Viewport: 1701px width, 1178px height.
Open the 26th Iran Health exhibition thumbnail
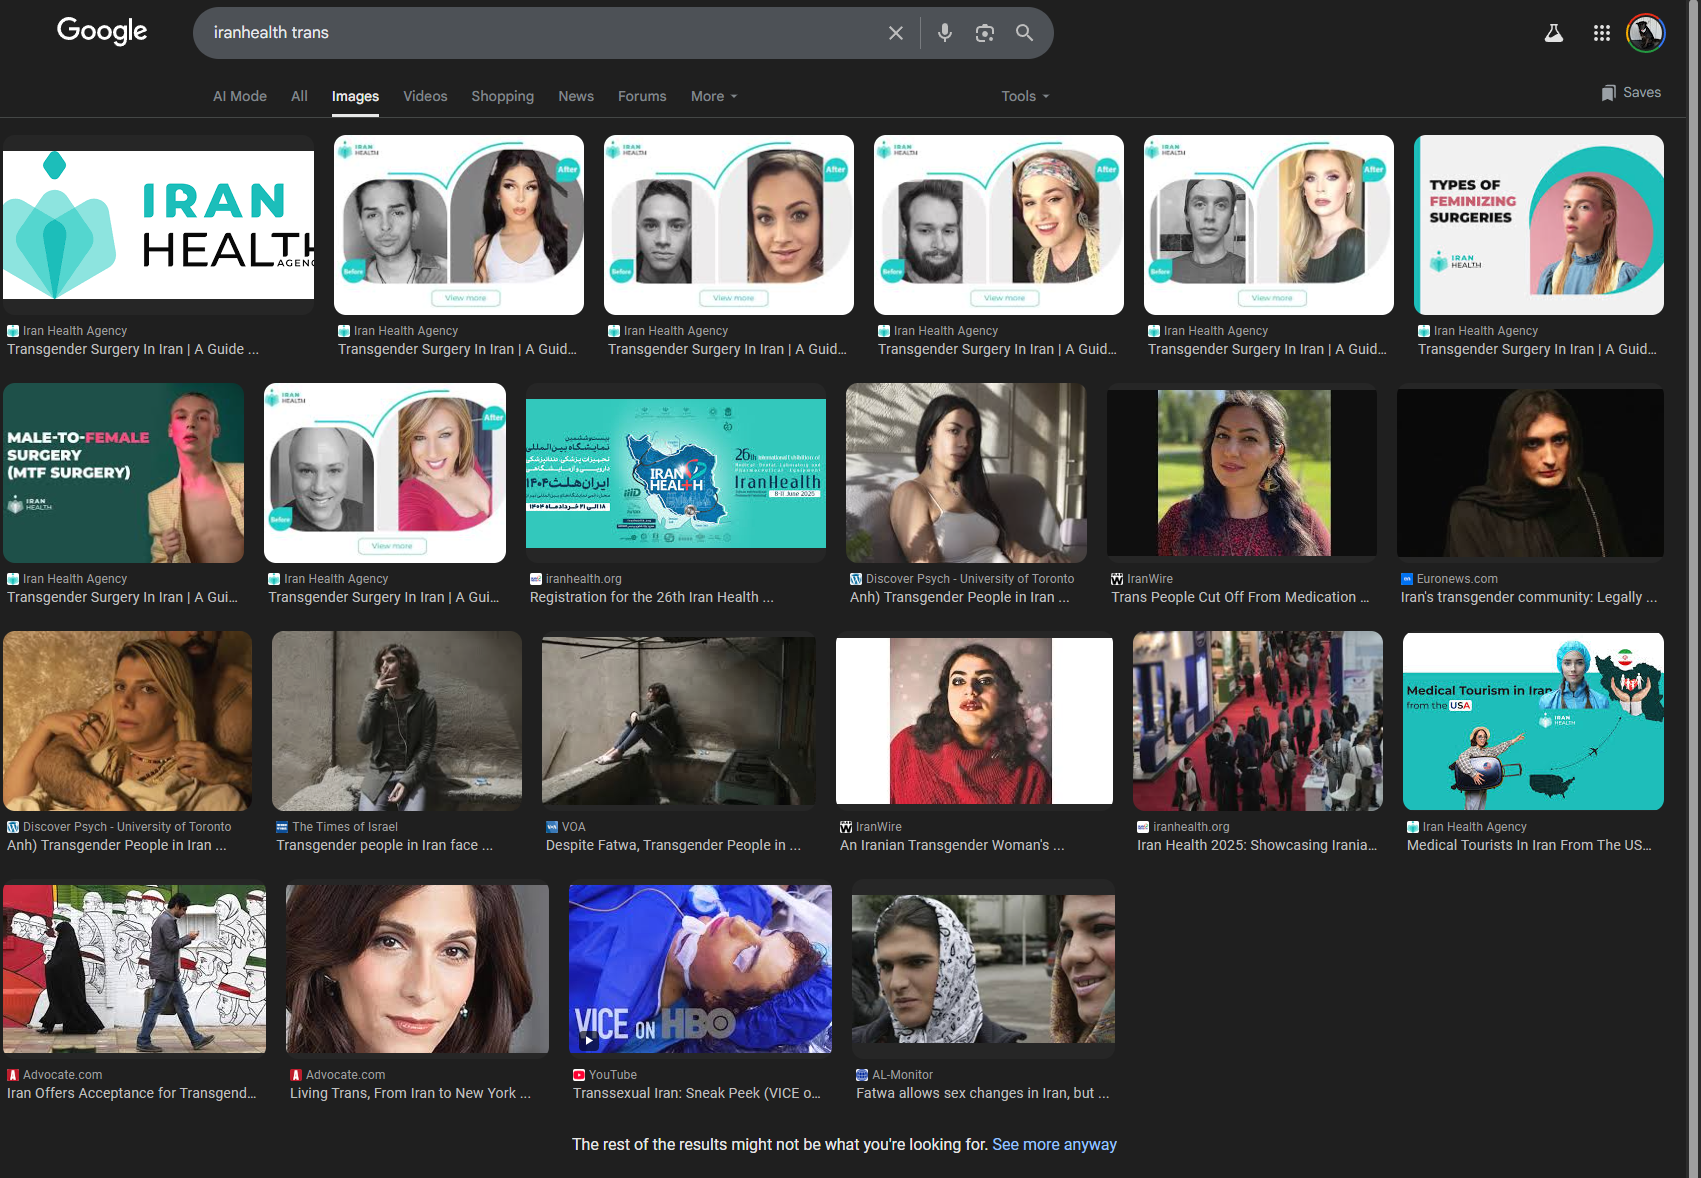pos(676,473)
